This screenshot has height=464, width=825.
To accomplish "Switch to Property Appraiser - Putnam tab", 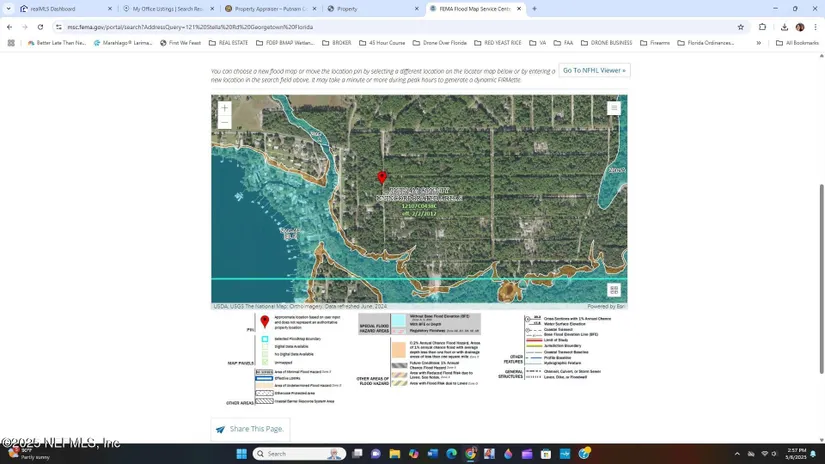I will tap(267, 9).
